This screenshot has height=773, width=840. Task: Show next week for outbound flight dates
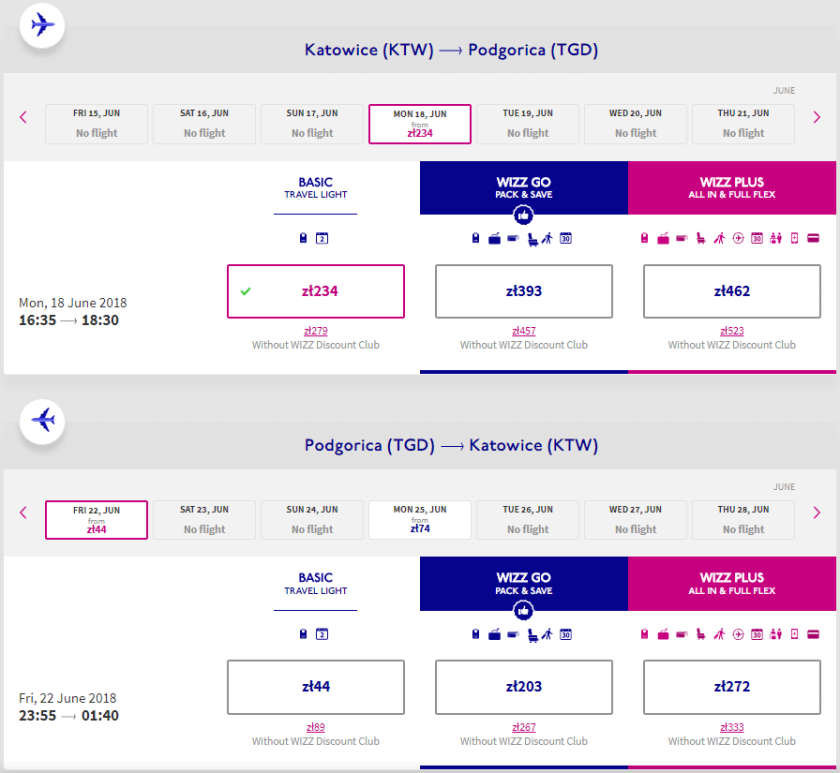coord(817,118)
